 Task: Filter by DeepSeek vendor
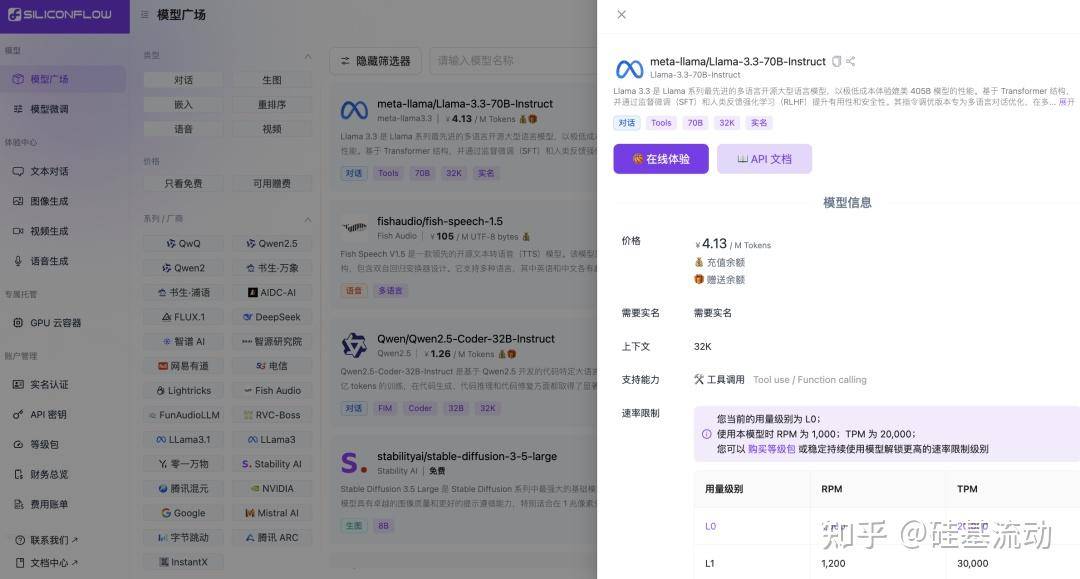271,317
